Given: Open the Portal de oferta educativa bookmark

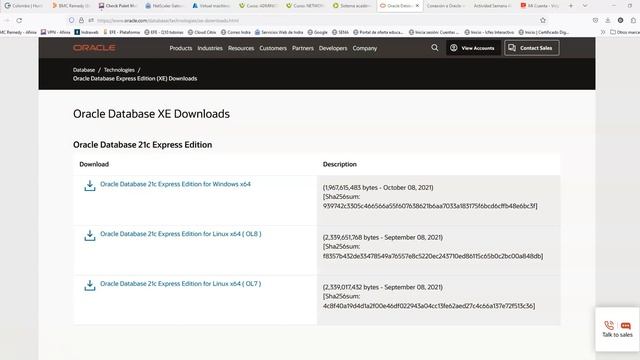Looking at the screenshot, I should pos(378,32).
